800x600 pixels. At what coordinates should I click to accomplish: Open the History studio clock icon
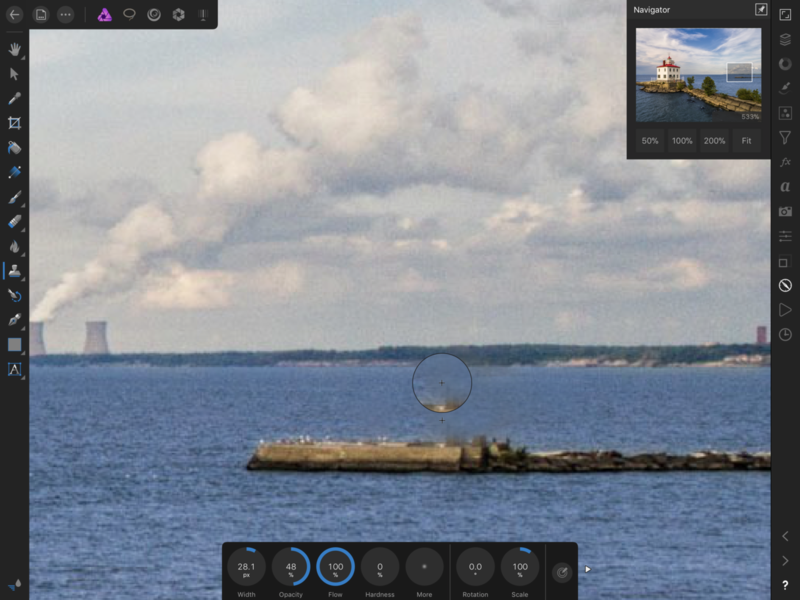click(785, 334)
